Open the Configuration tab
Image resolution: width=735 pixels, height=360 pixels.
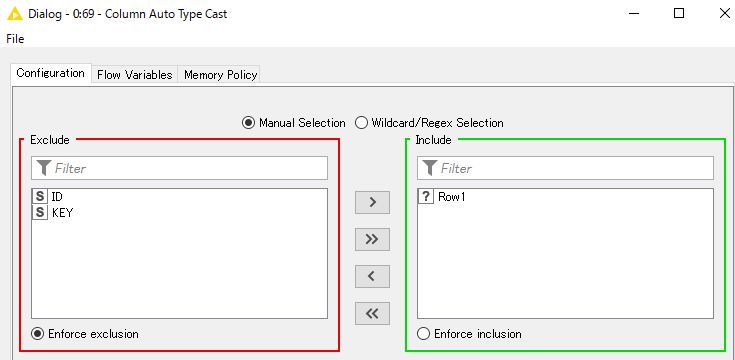[x=51, y=74]
